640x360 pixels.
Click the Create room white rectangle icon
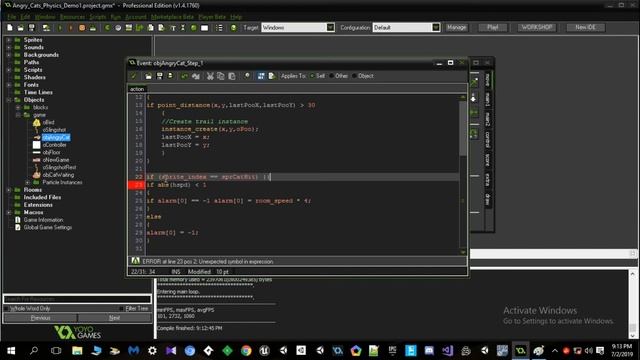pos(204,27)
